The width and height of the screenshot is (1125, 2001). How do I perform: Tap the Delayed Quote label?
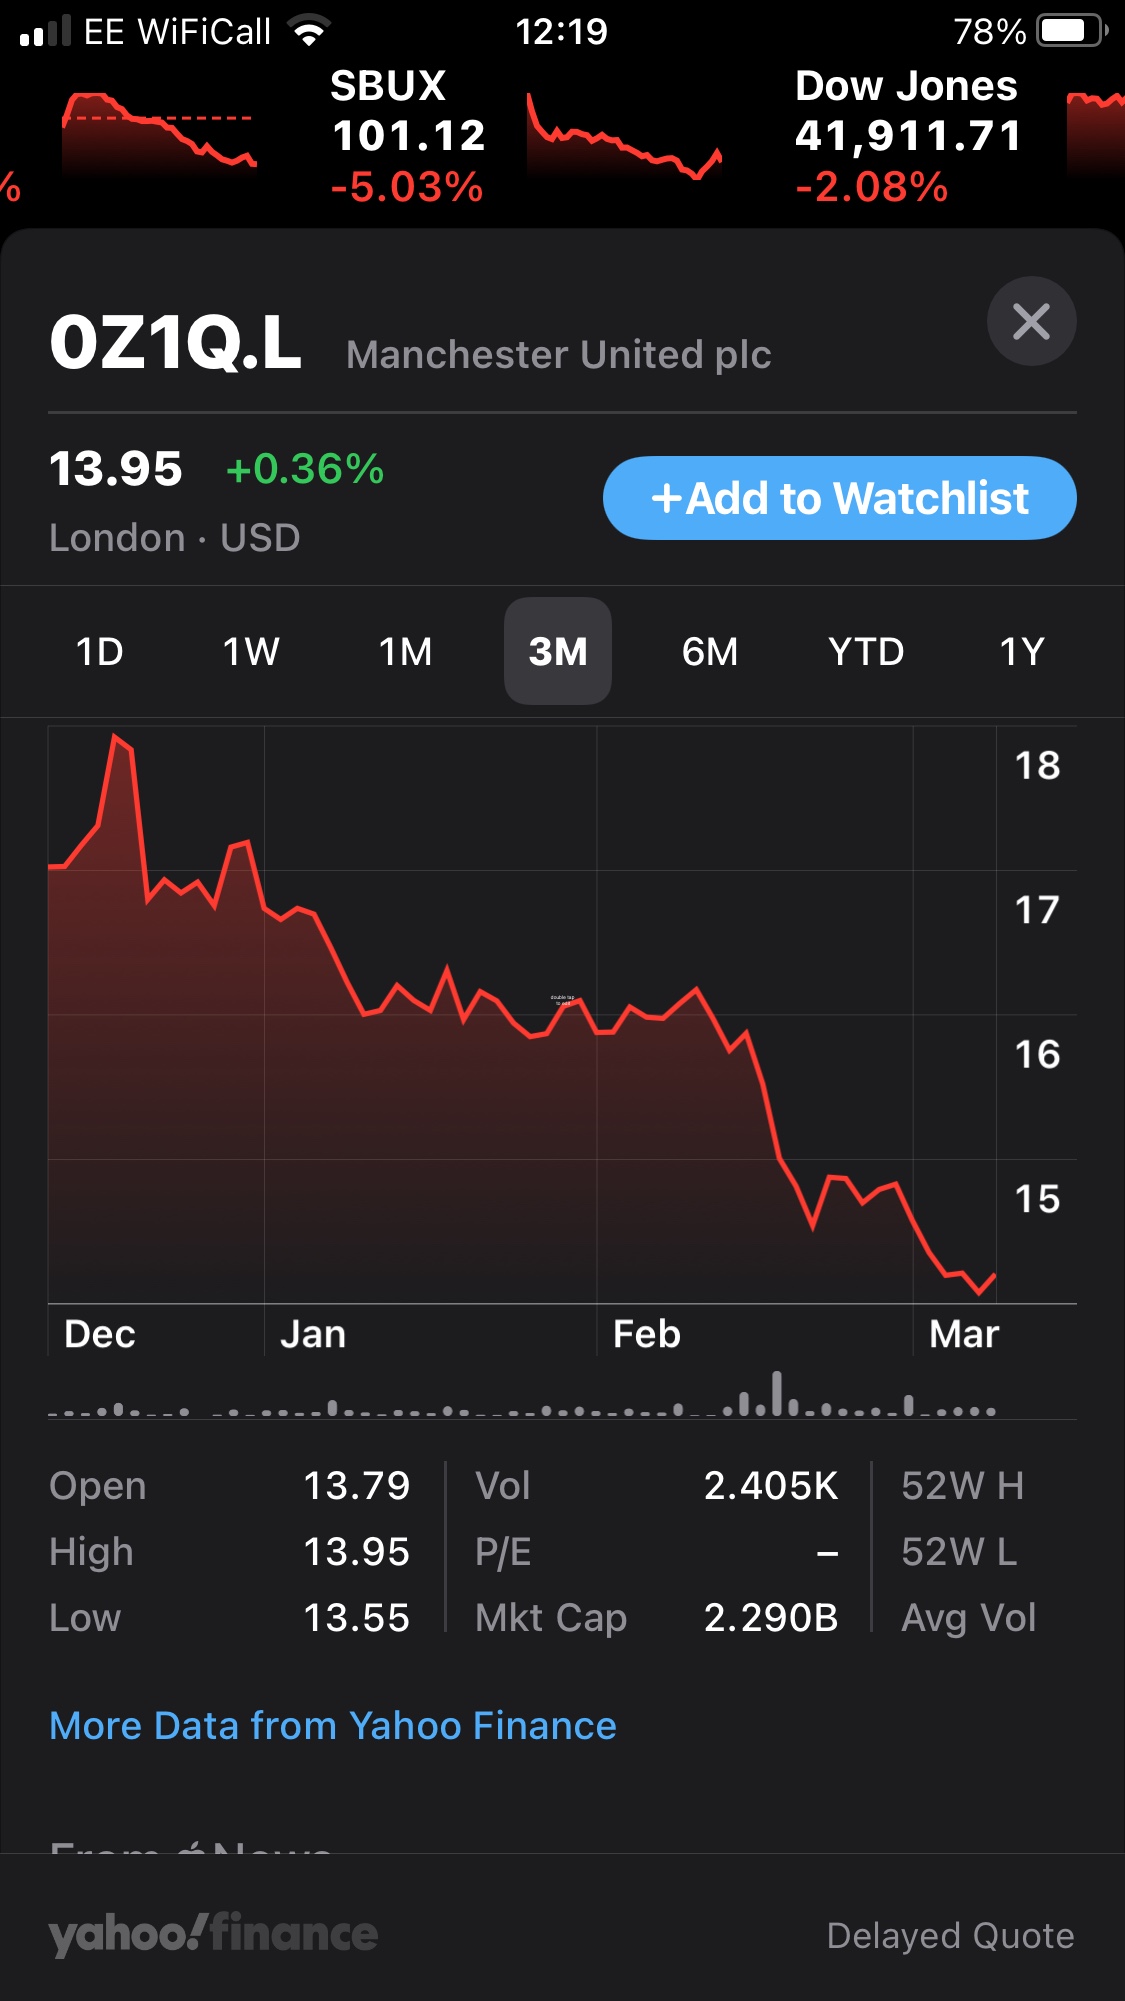[950, 1936]
